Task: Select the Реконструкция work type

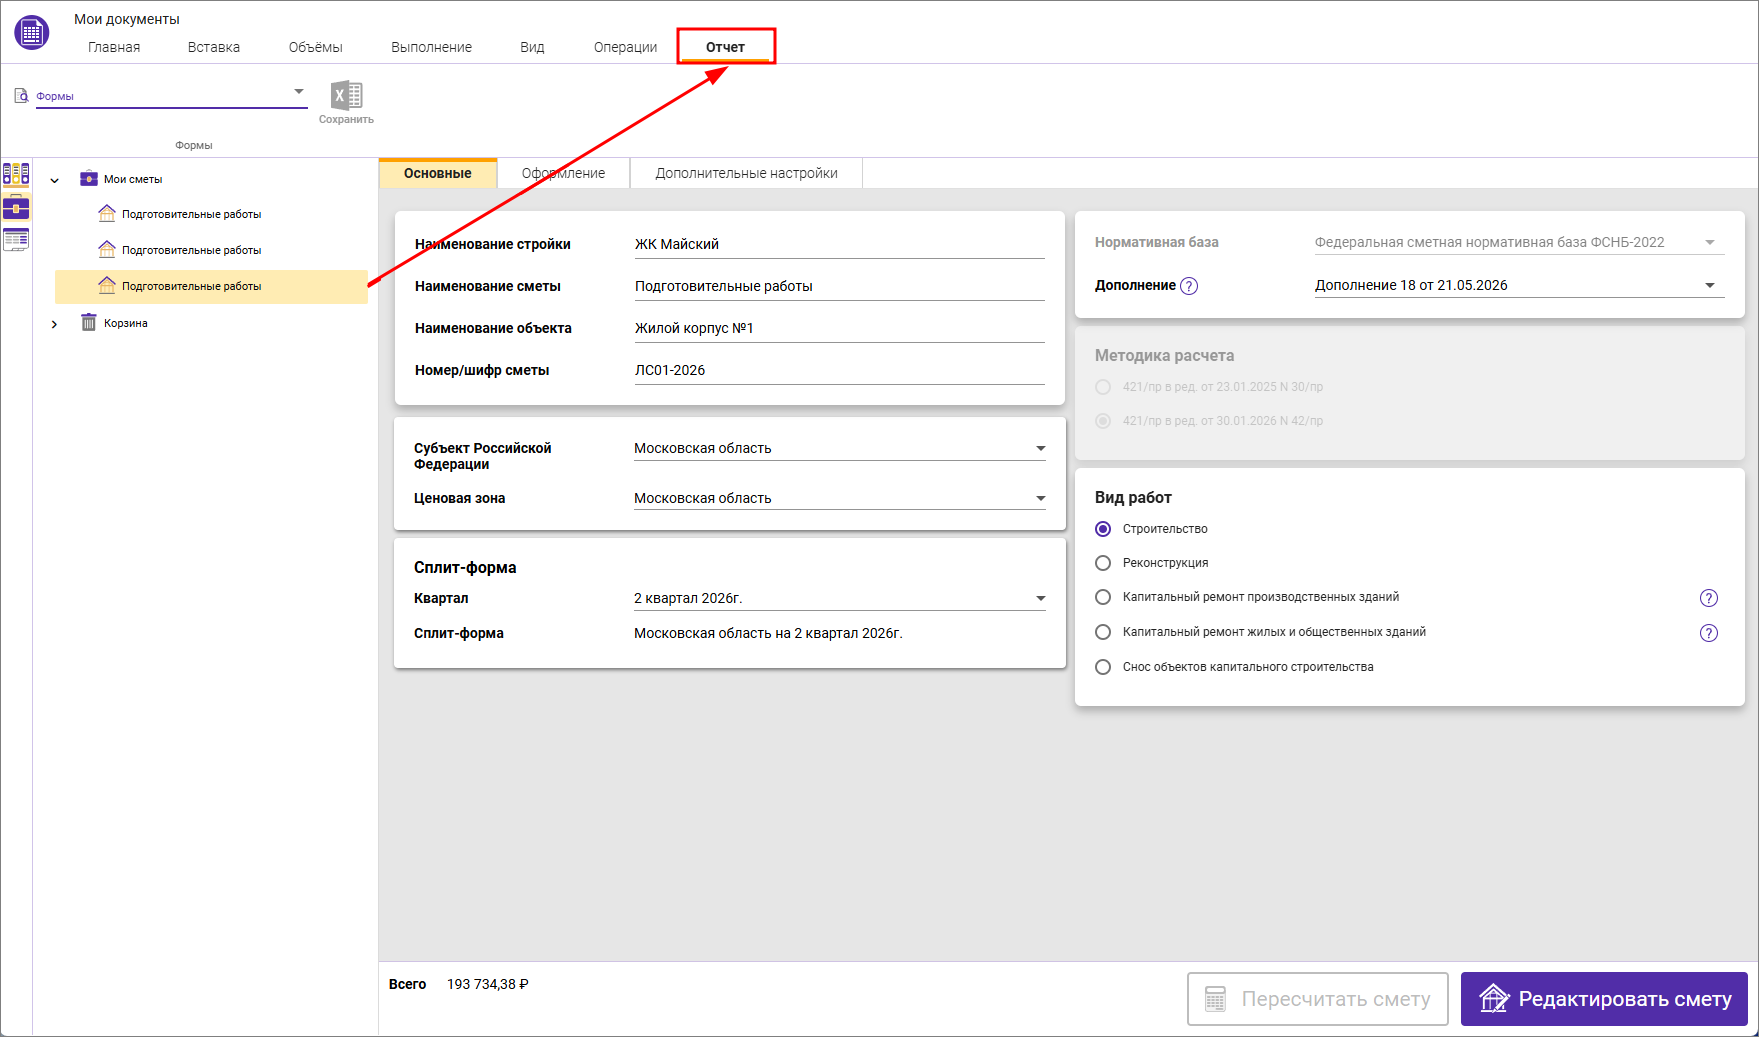Action: [x=1103, y=563]
